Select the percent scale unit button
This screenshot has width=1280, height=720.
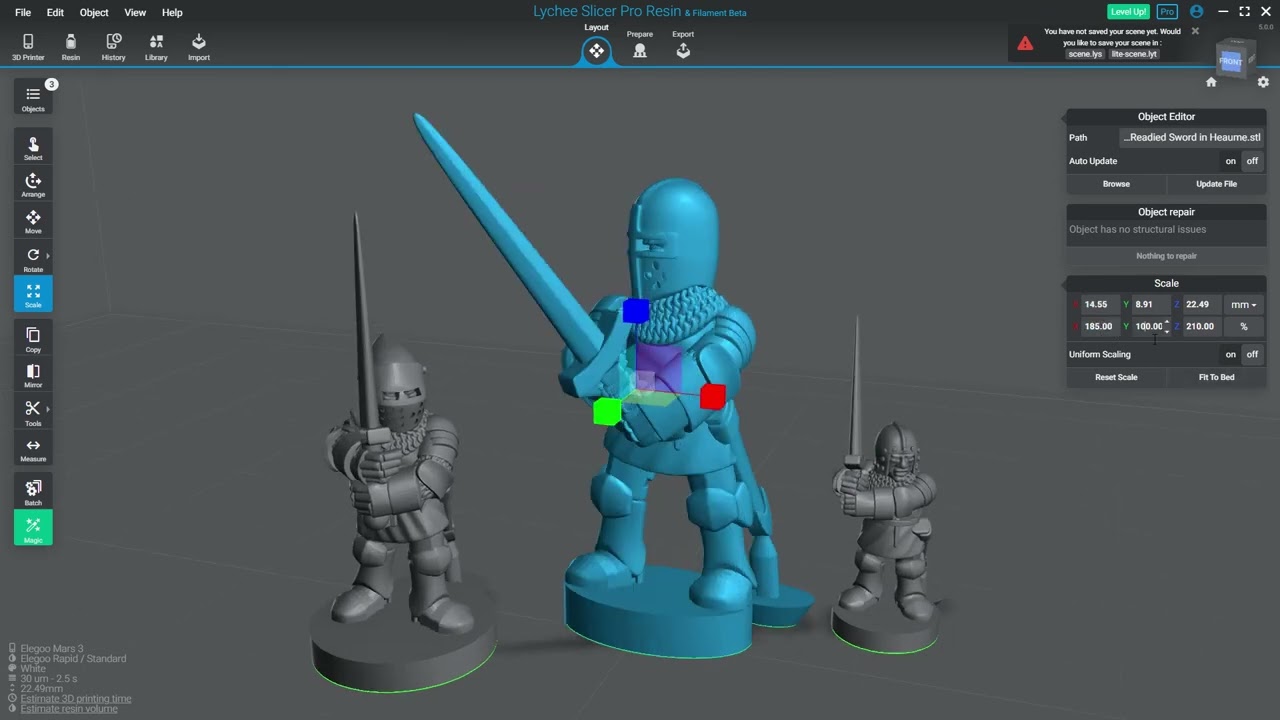click(x=1244, y=327)
